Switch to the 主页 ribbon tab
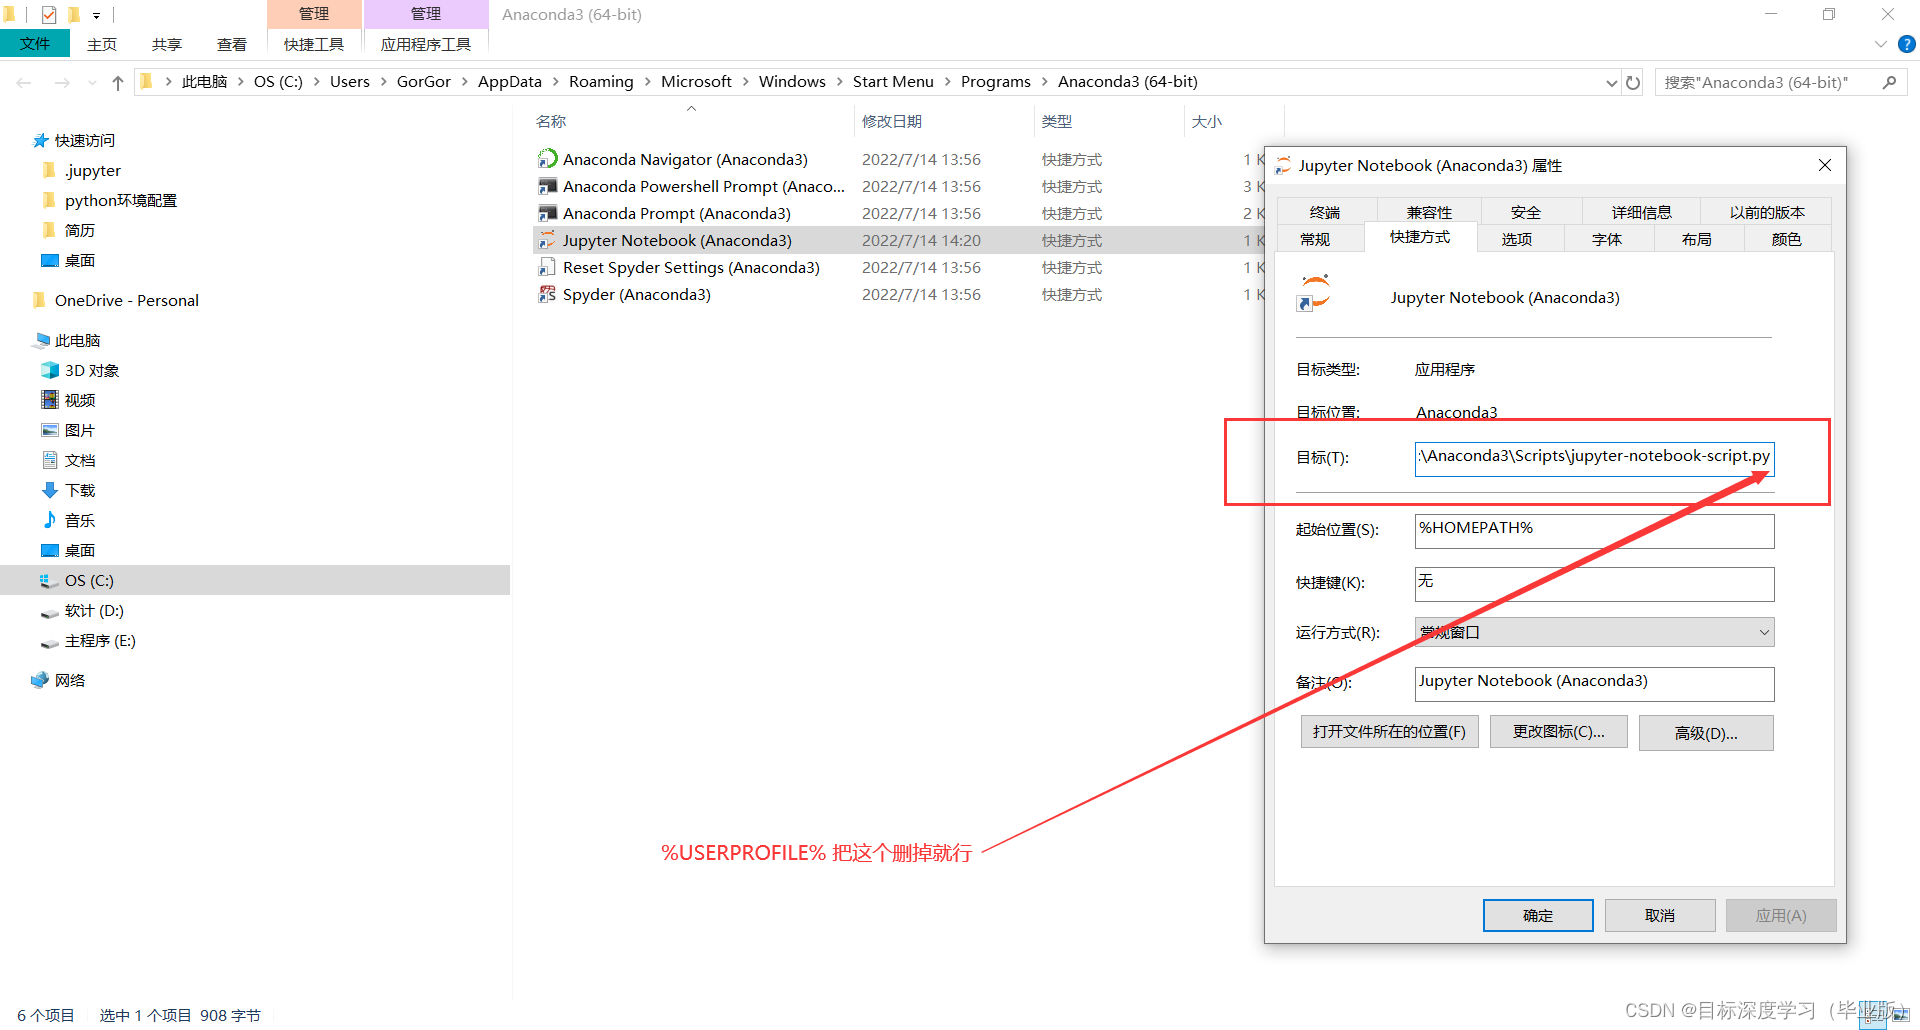 coord(102,44)
